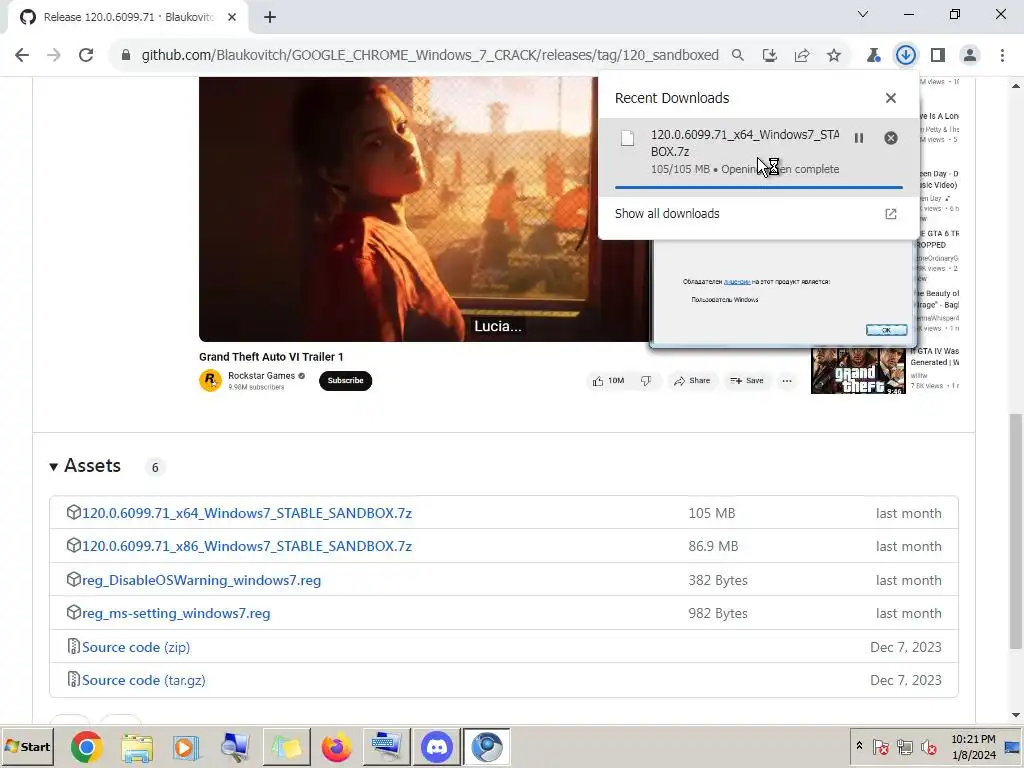Download the x86 Windows7 STABLE_SANDBOX.7z asset
Viewport: 1024px width, 768px height.
pos(247,546)
